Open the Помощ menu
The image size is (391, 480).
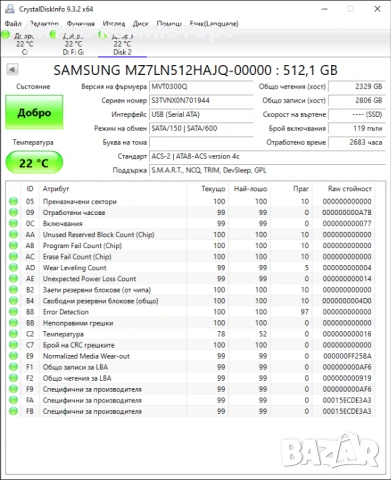point(169,24)
